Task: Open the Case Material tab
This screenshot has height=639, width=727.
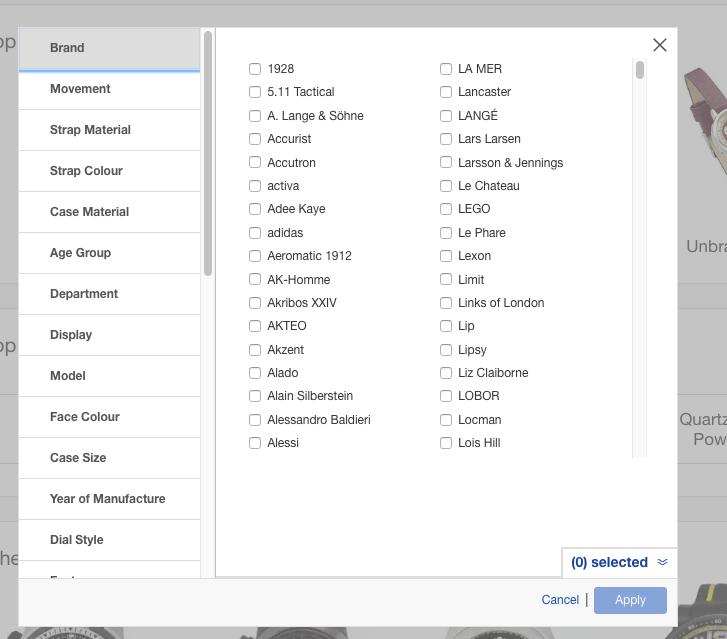Action: 109,212
